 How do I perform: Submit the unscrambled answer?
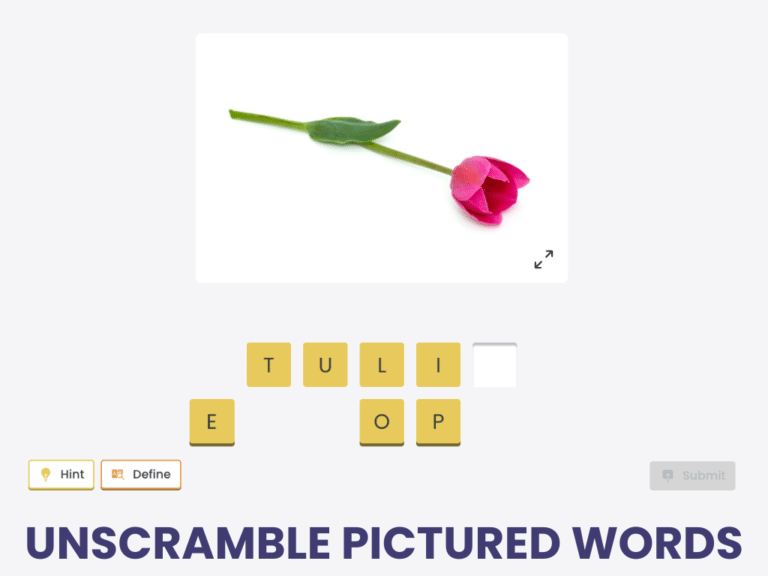[x=692, y=476]
